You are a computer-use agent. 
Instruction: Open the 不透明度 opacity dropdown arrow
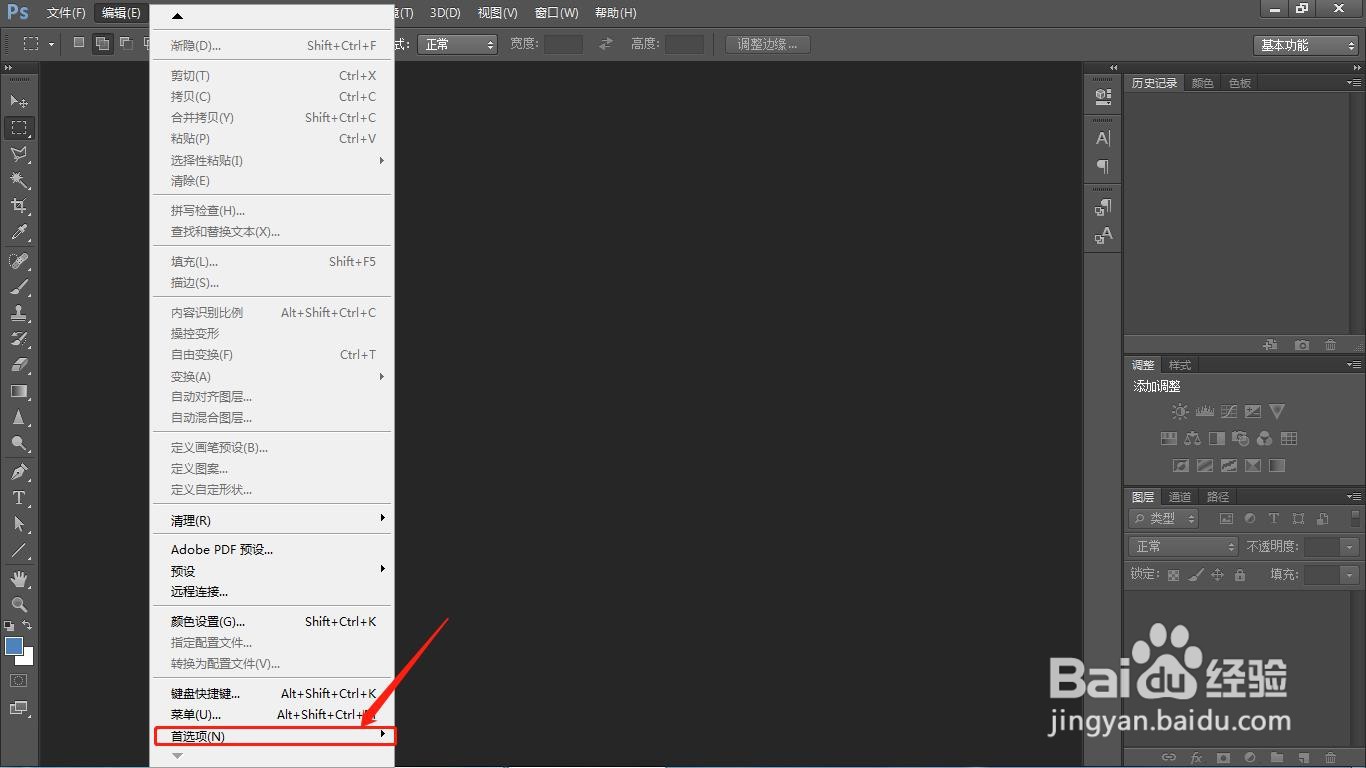pos(1350,547)
